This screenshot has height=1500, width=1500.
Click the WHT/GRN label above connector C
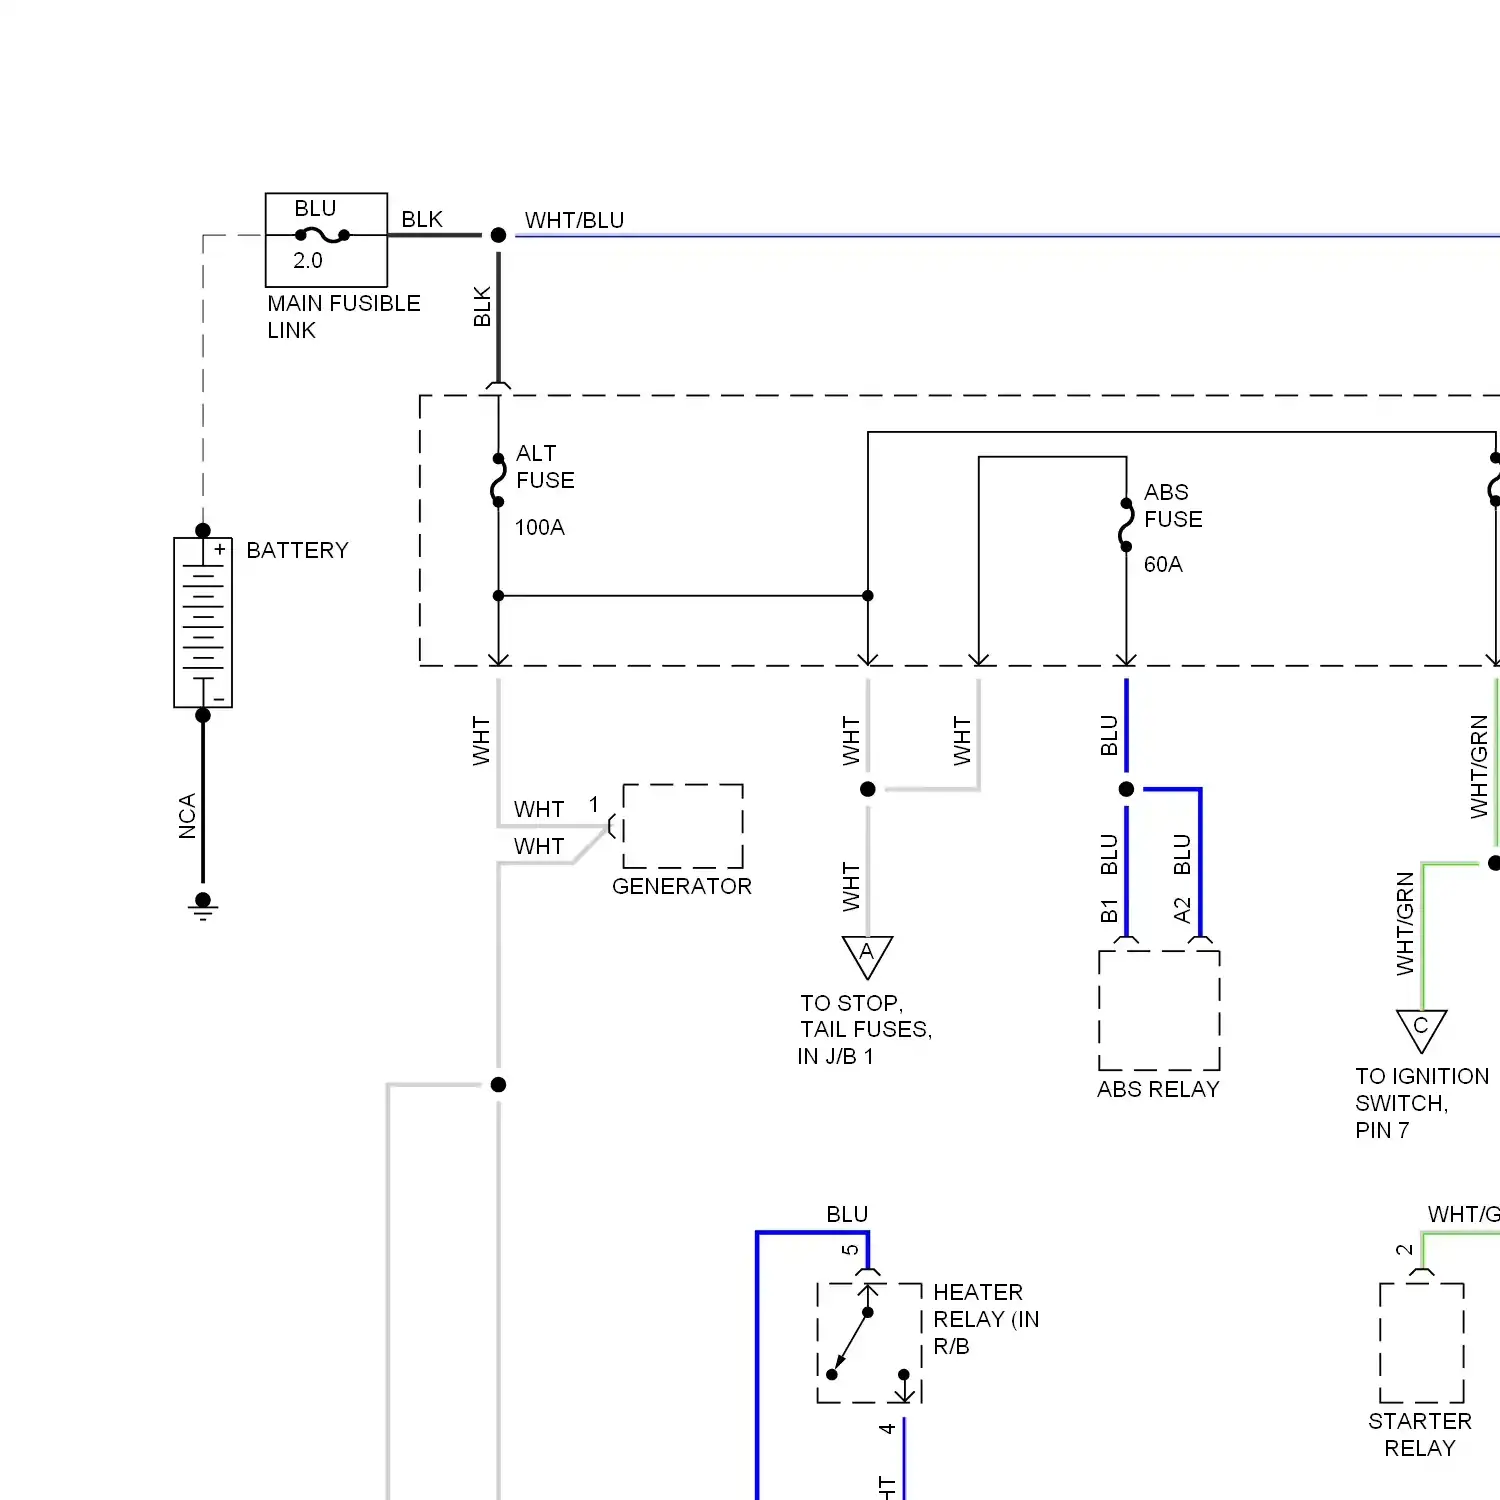coord(1405,924)
